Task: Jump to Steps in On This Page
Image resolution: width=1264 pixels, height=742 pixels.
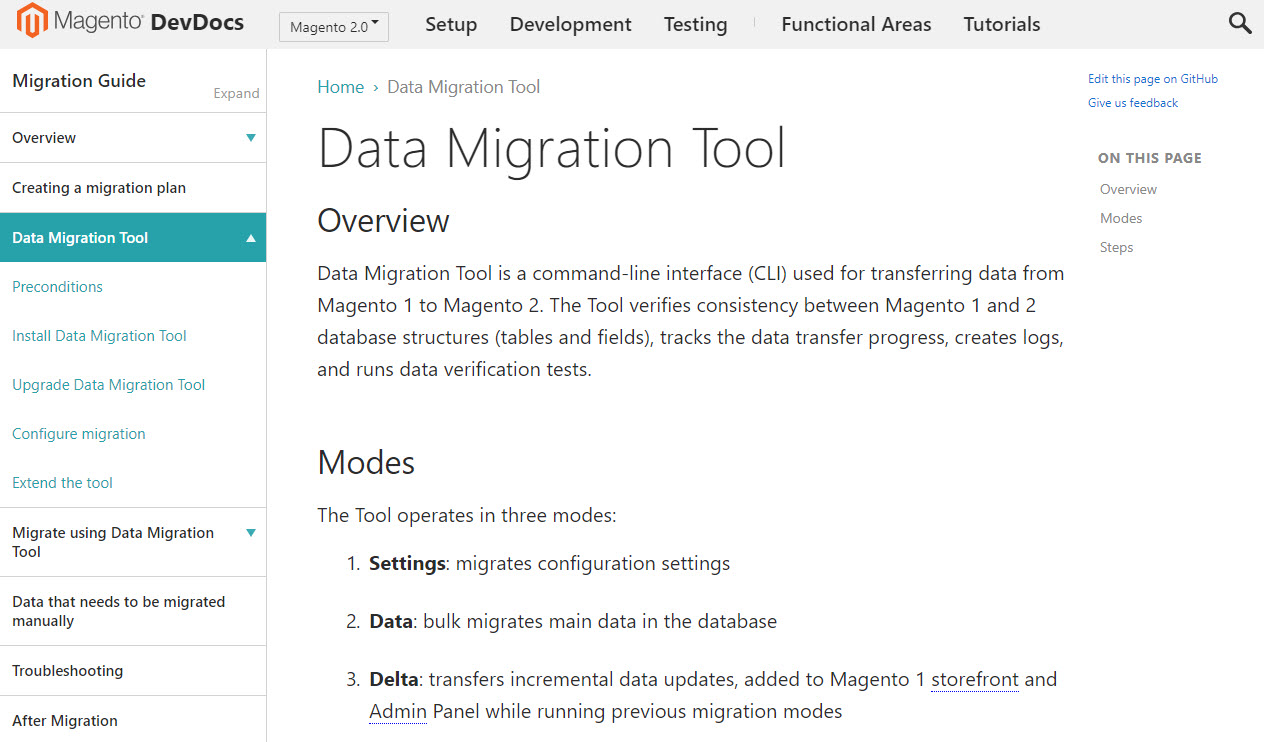Action: [x=1116, y=247]
